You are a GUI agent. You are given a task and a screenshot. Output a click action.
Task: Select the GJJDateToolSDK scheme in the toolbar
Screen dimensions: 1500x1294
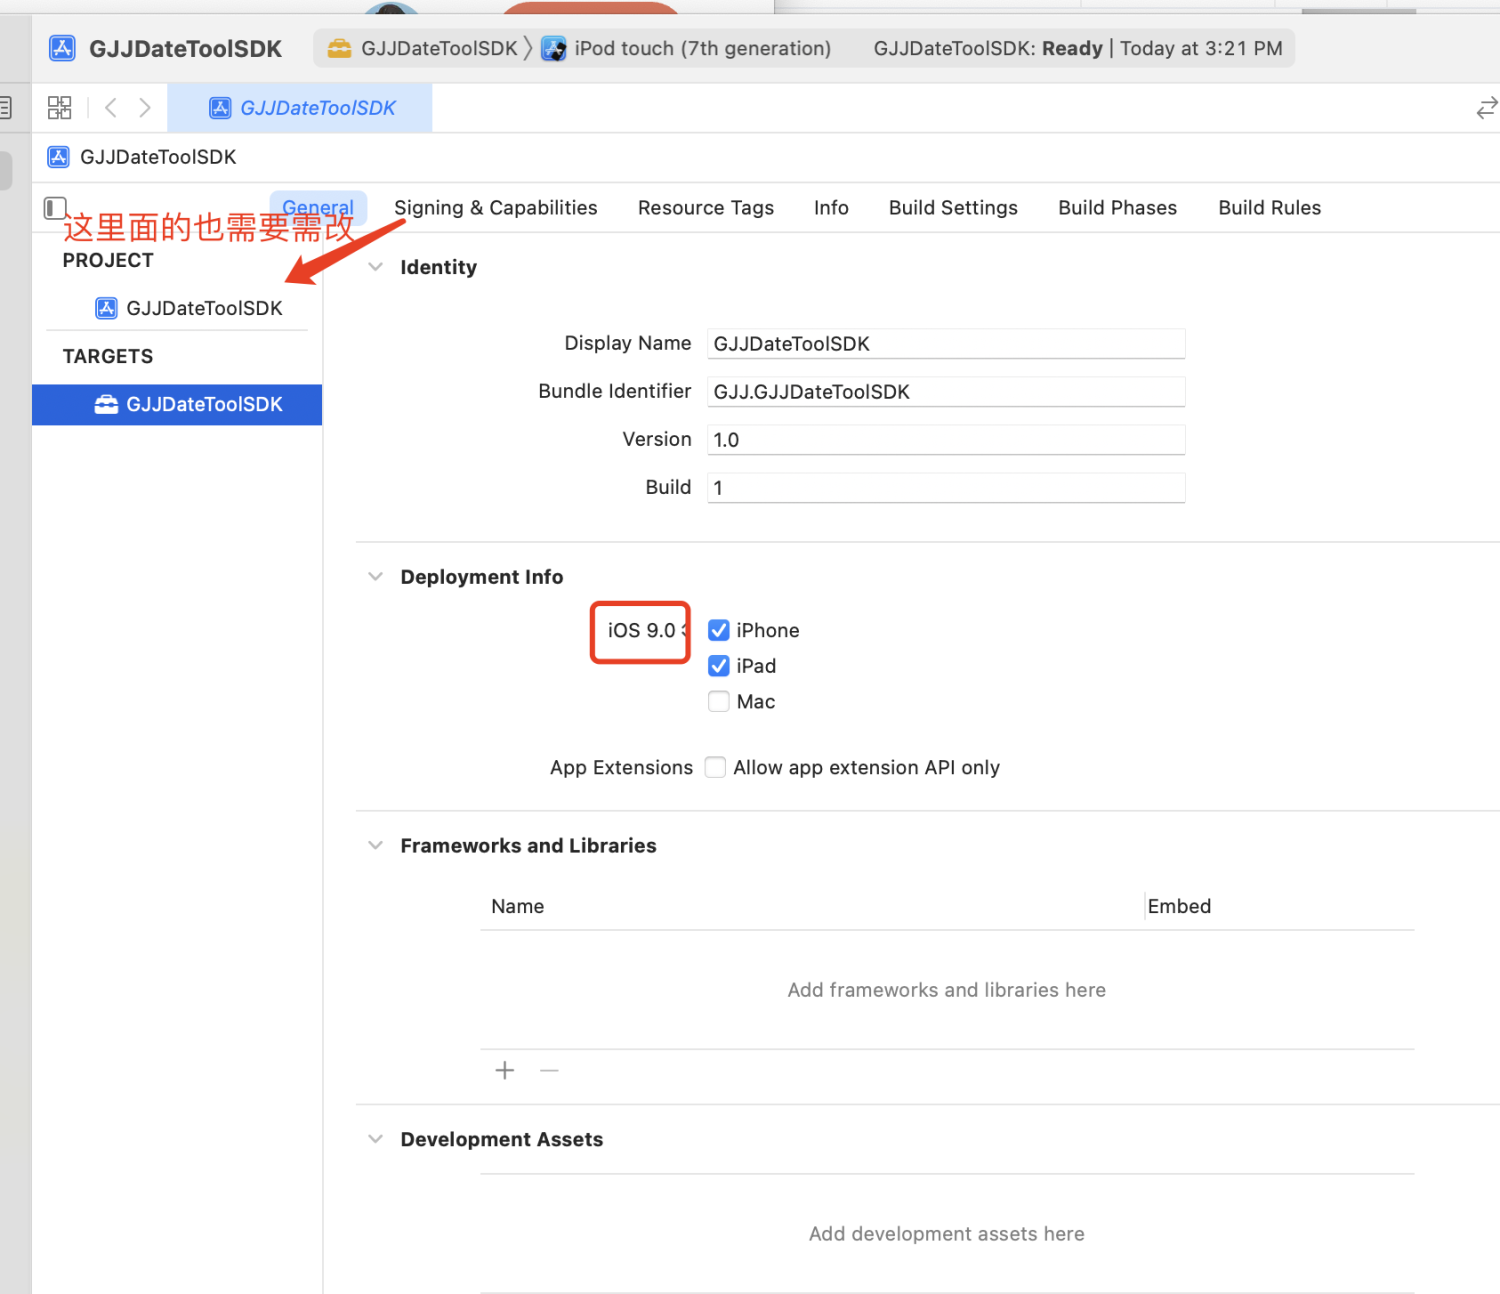tap(425, 49)
